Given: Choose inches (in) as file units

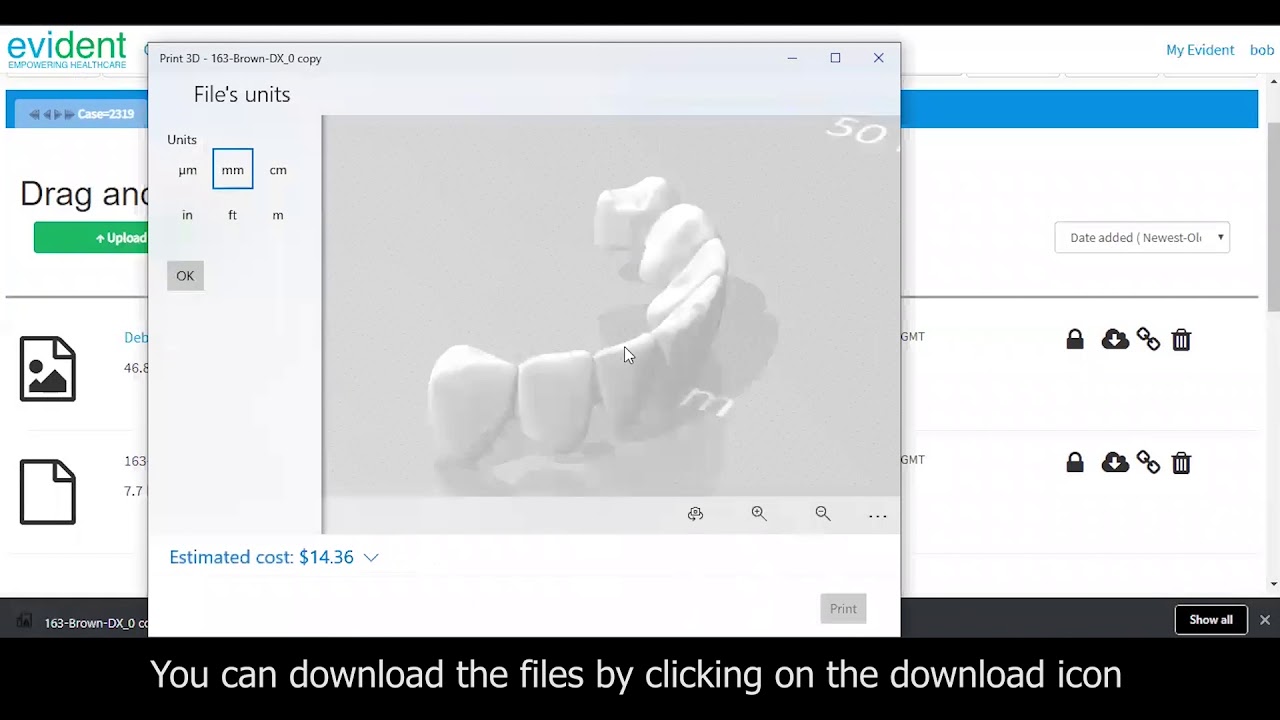Looking at the screenshot, I should pyautogui.click(x=187, y=215).
